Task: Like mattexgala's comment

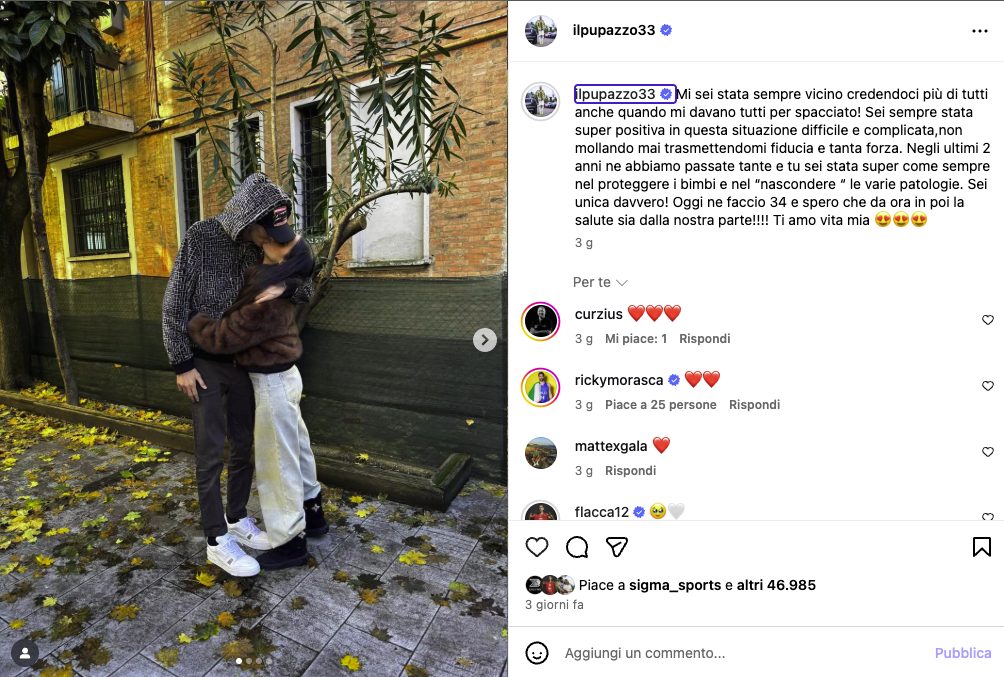Action: pyautogui.click(x=988, y=452)
